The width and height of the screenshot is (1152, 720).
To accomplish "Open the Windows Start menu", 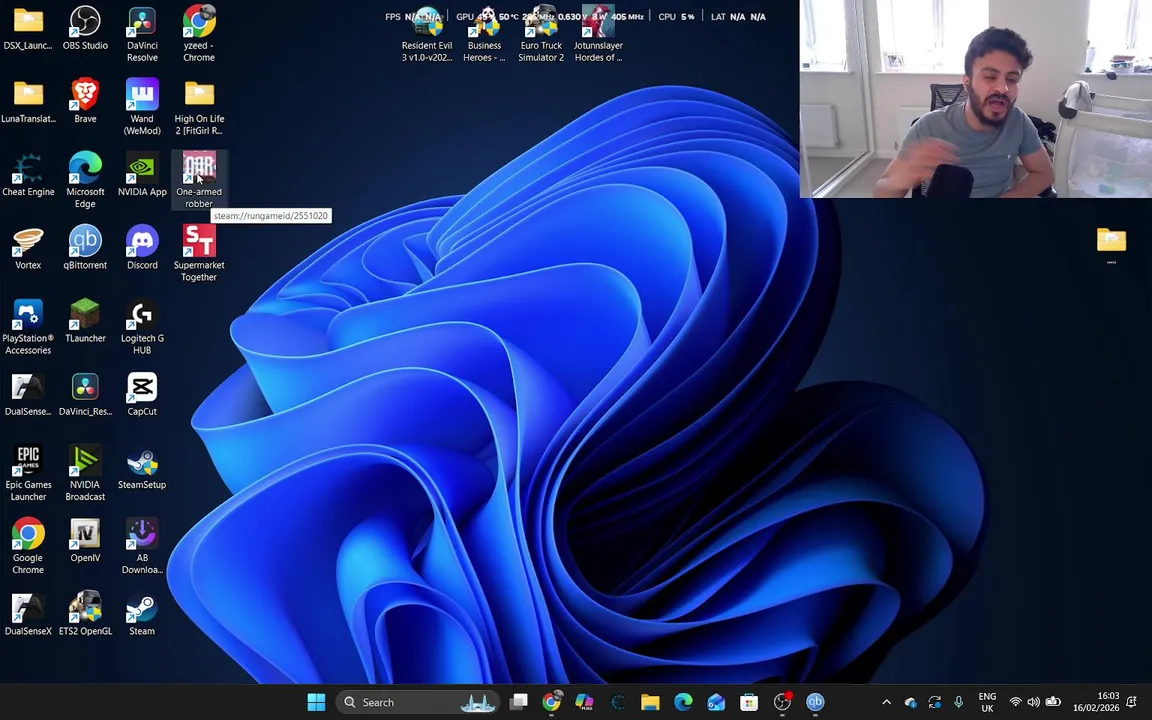I will [x=316, y=702].
